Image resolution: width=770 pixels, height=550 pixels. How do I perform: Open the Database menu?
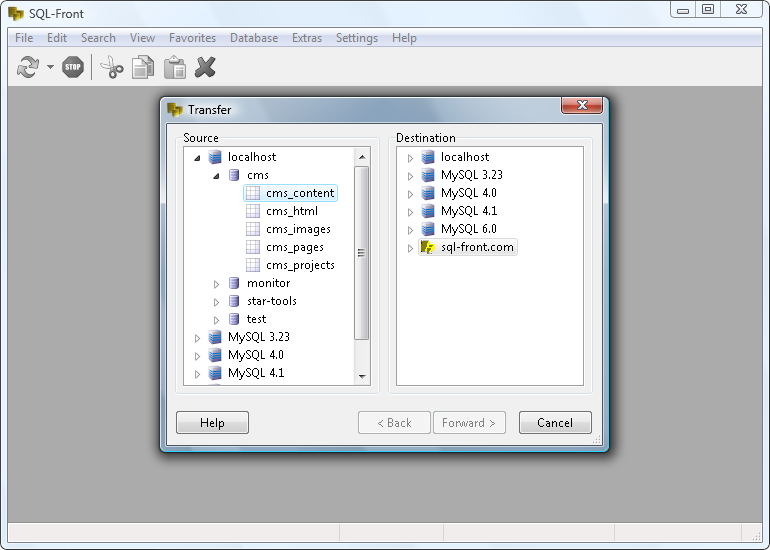254,38
